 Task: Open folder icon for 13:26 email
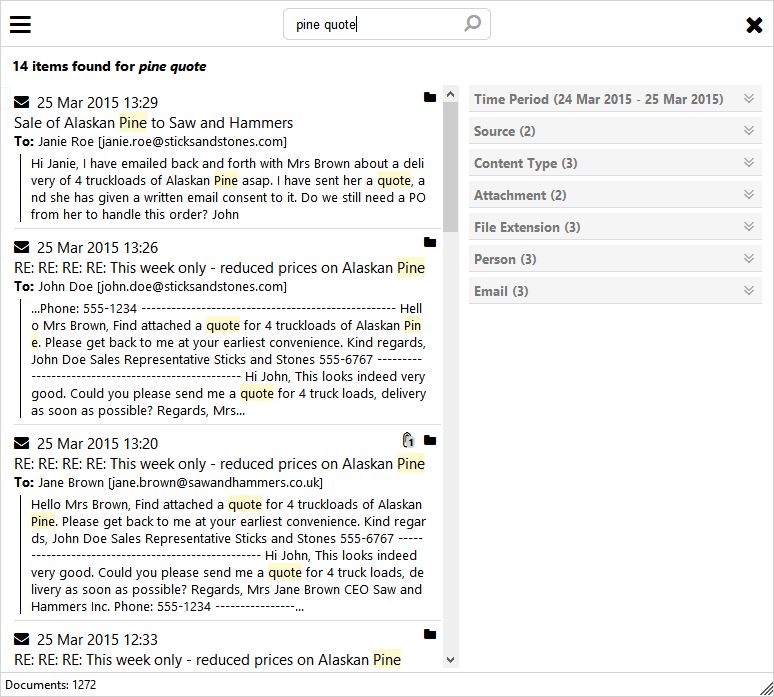point(430,242)
